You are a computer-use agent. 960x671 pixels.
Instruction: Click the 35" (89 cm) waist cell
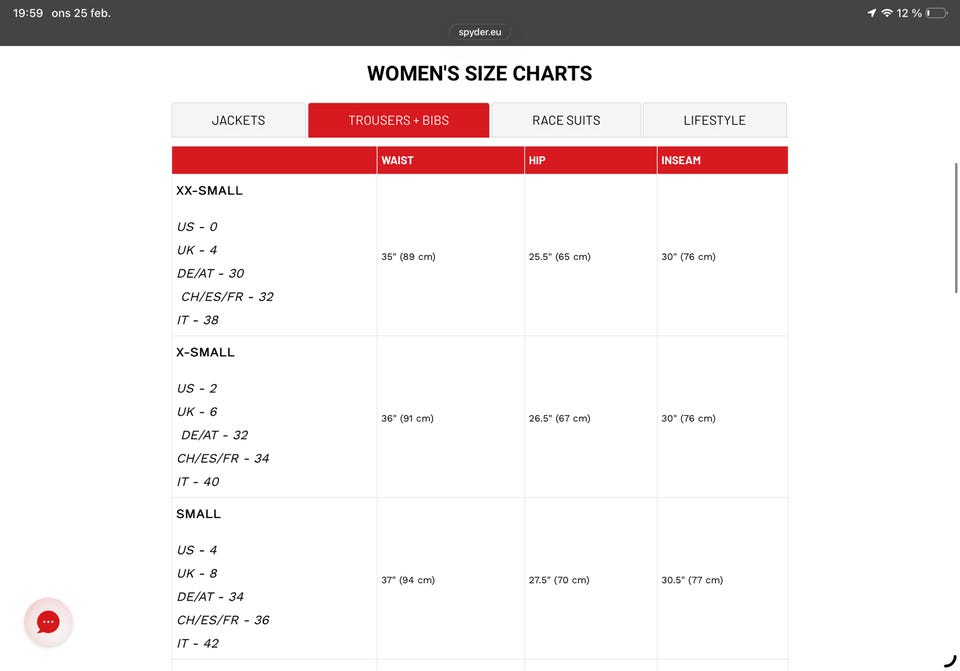pos(408,257)
